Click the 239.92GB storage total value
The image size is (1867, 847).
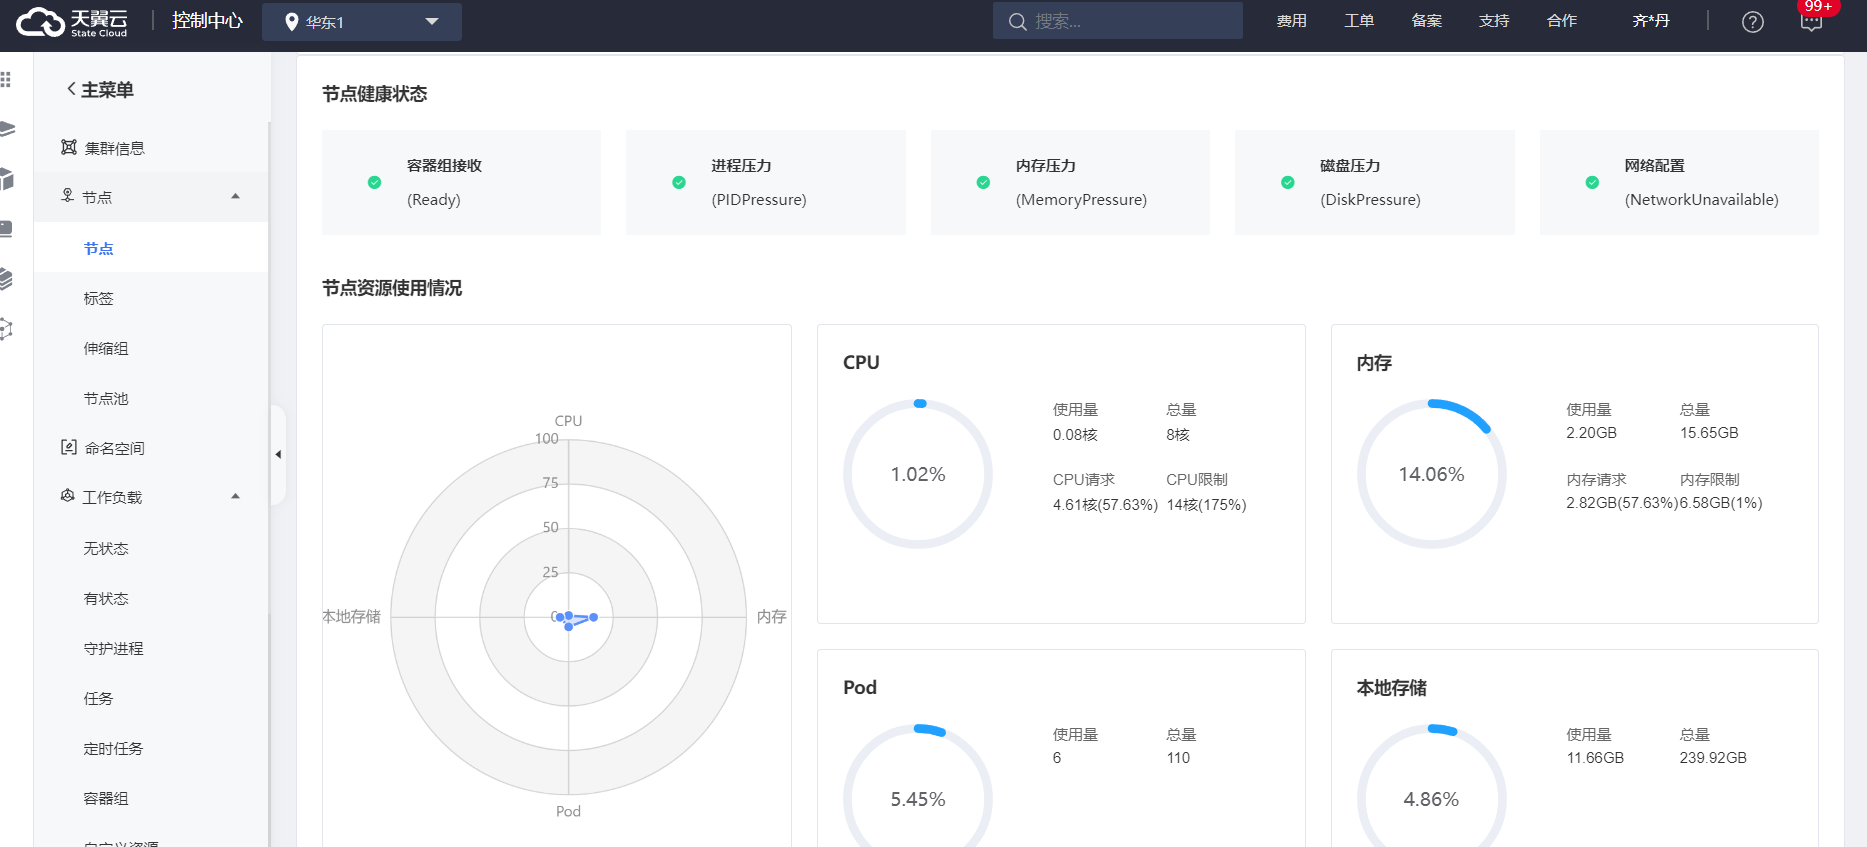[x=1713, y=758]
